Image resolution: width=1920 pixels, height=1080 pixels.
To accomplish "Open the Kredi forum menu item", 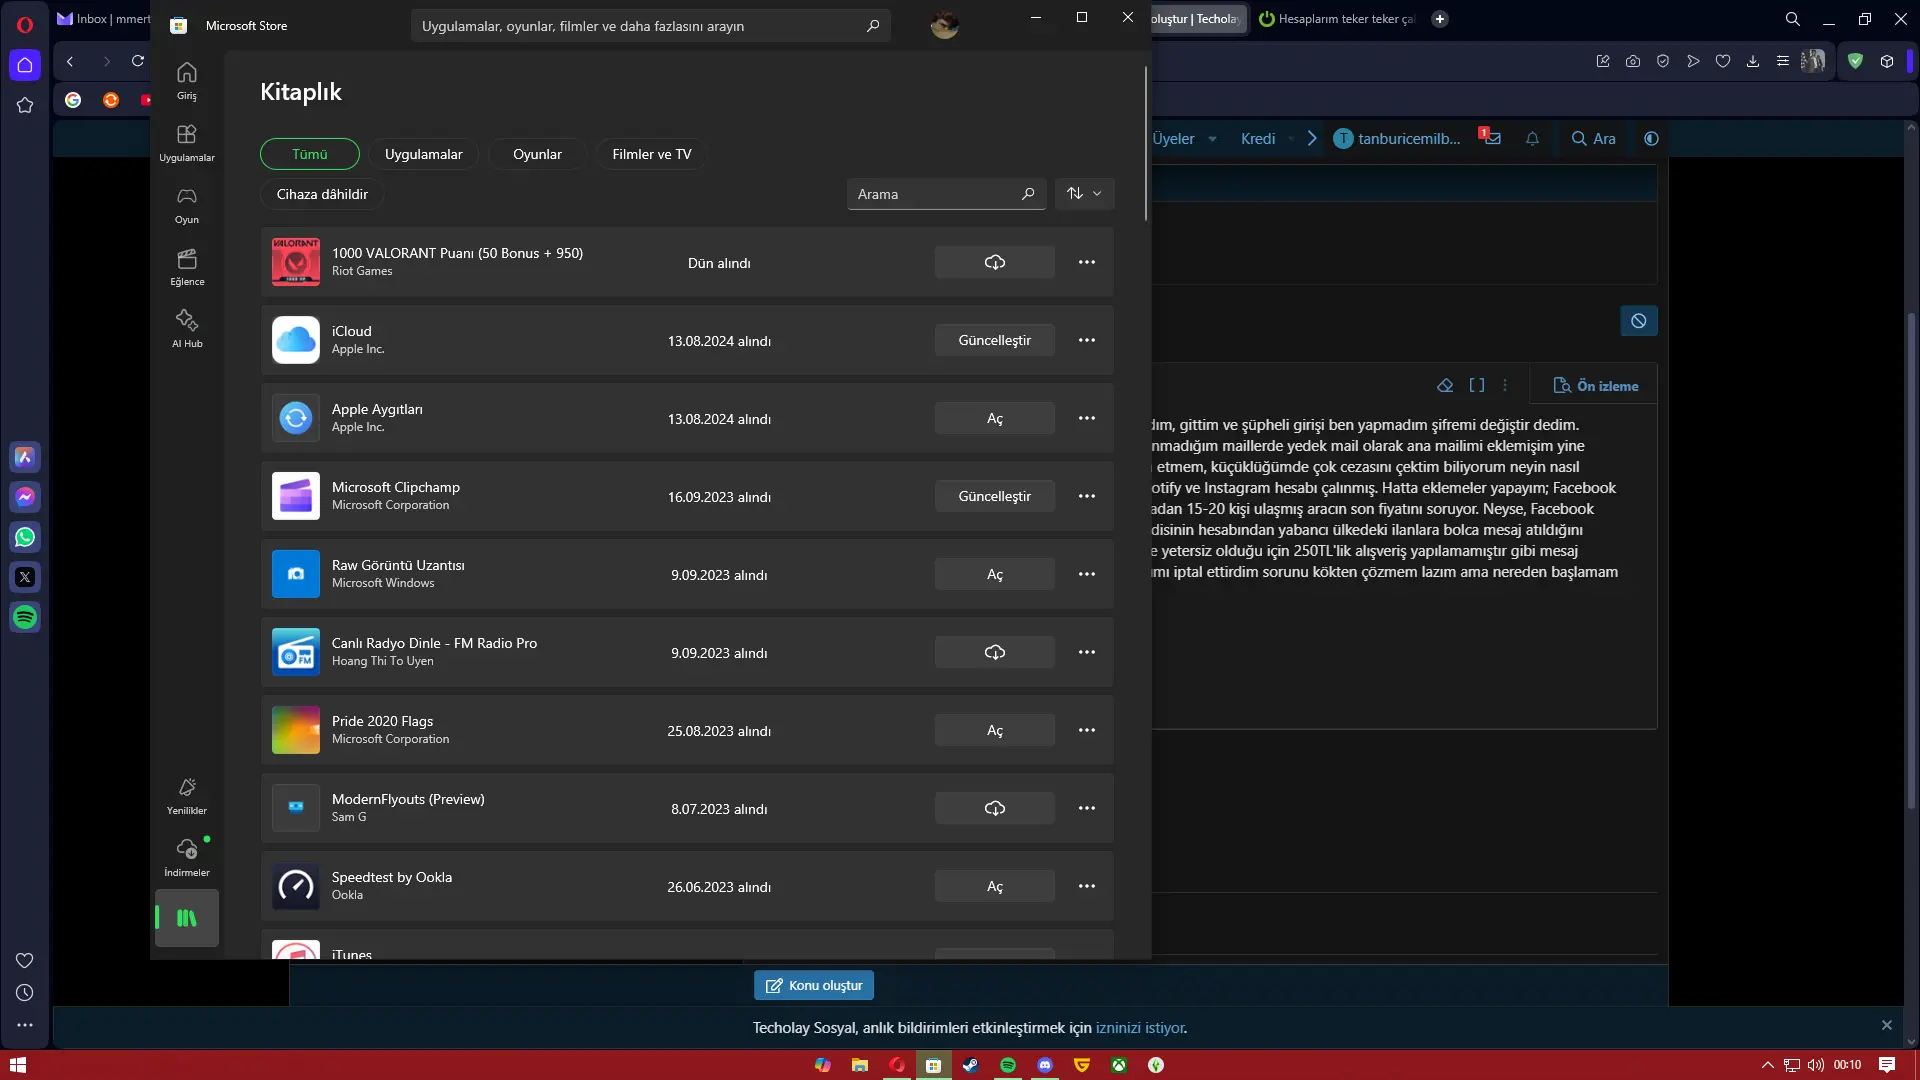I will point(1258,139).
